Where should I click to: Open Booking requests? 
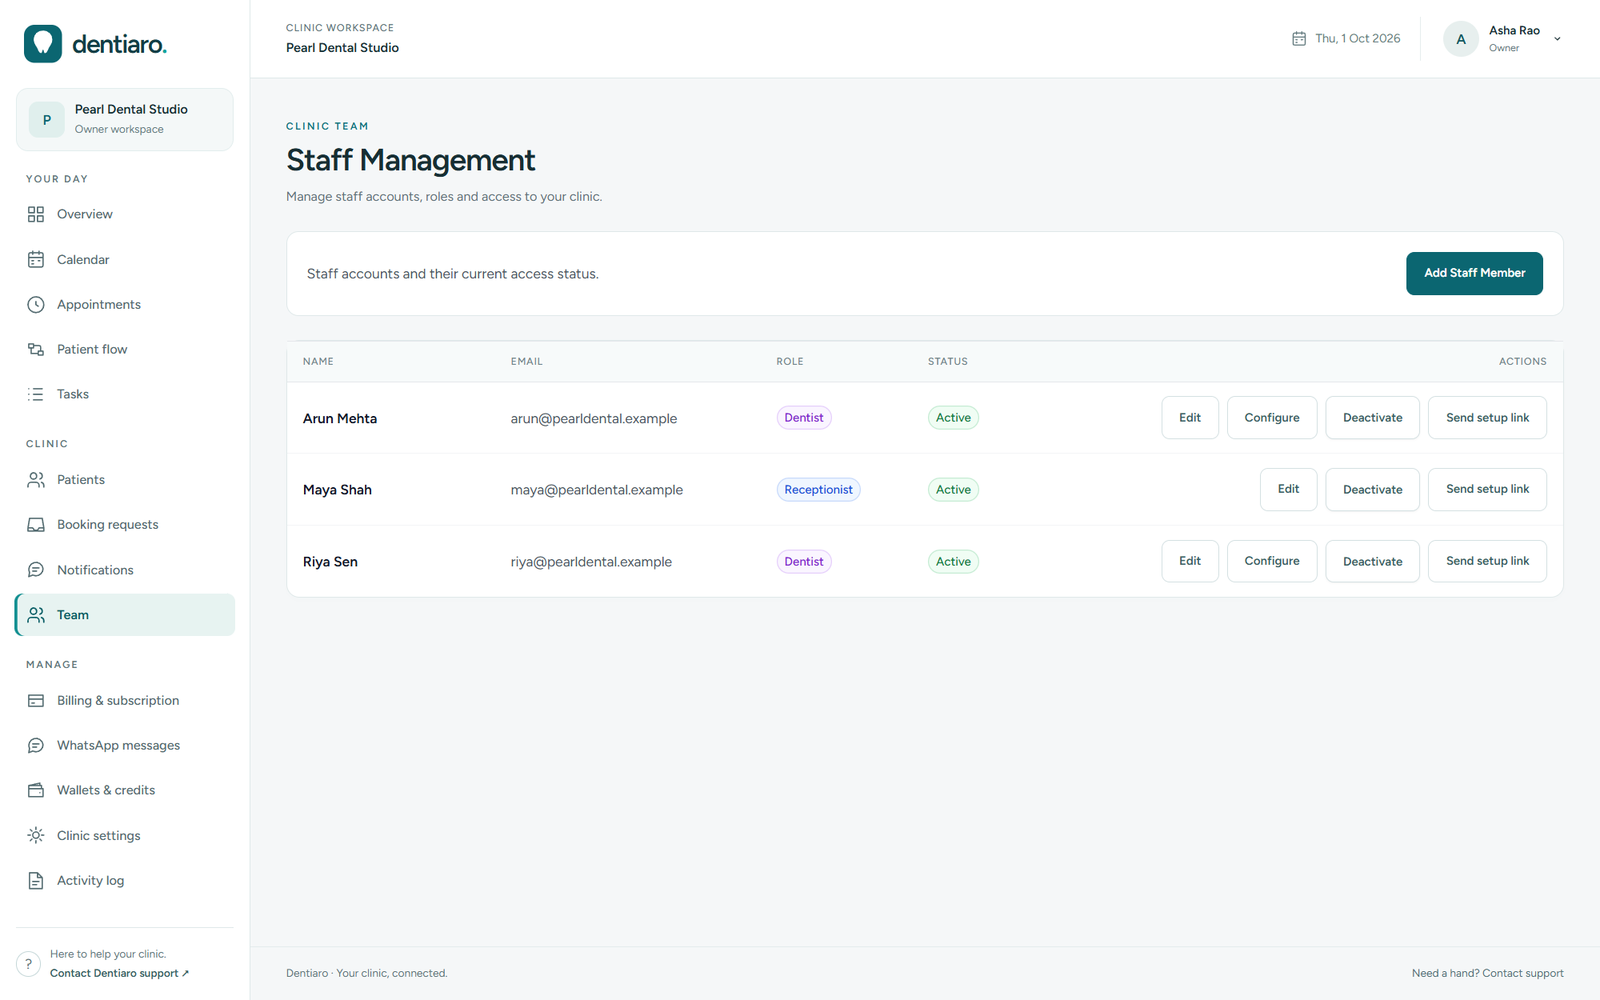coord(125,525)
